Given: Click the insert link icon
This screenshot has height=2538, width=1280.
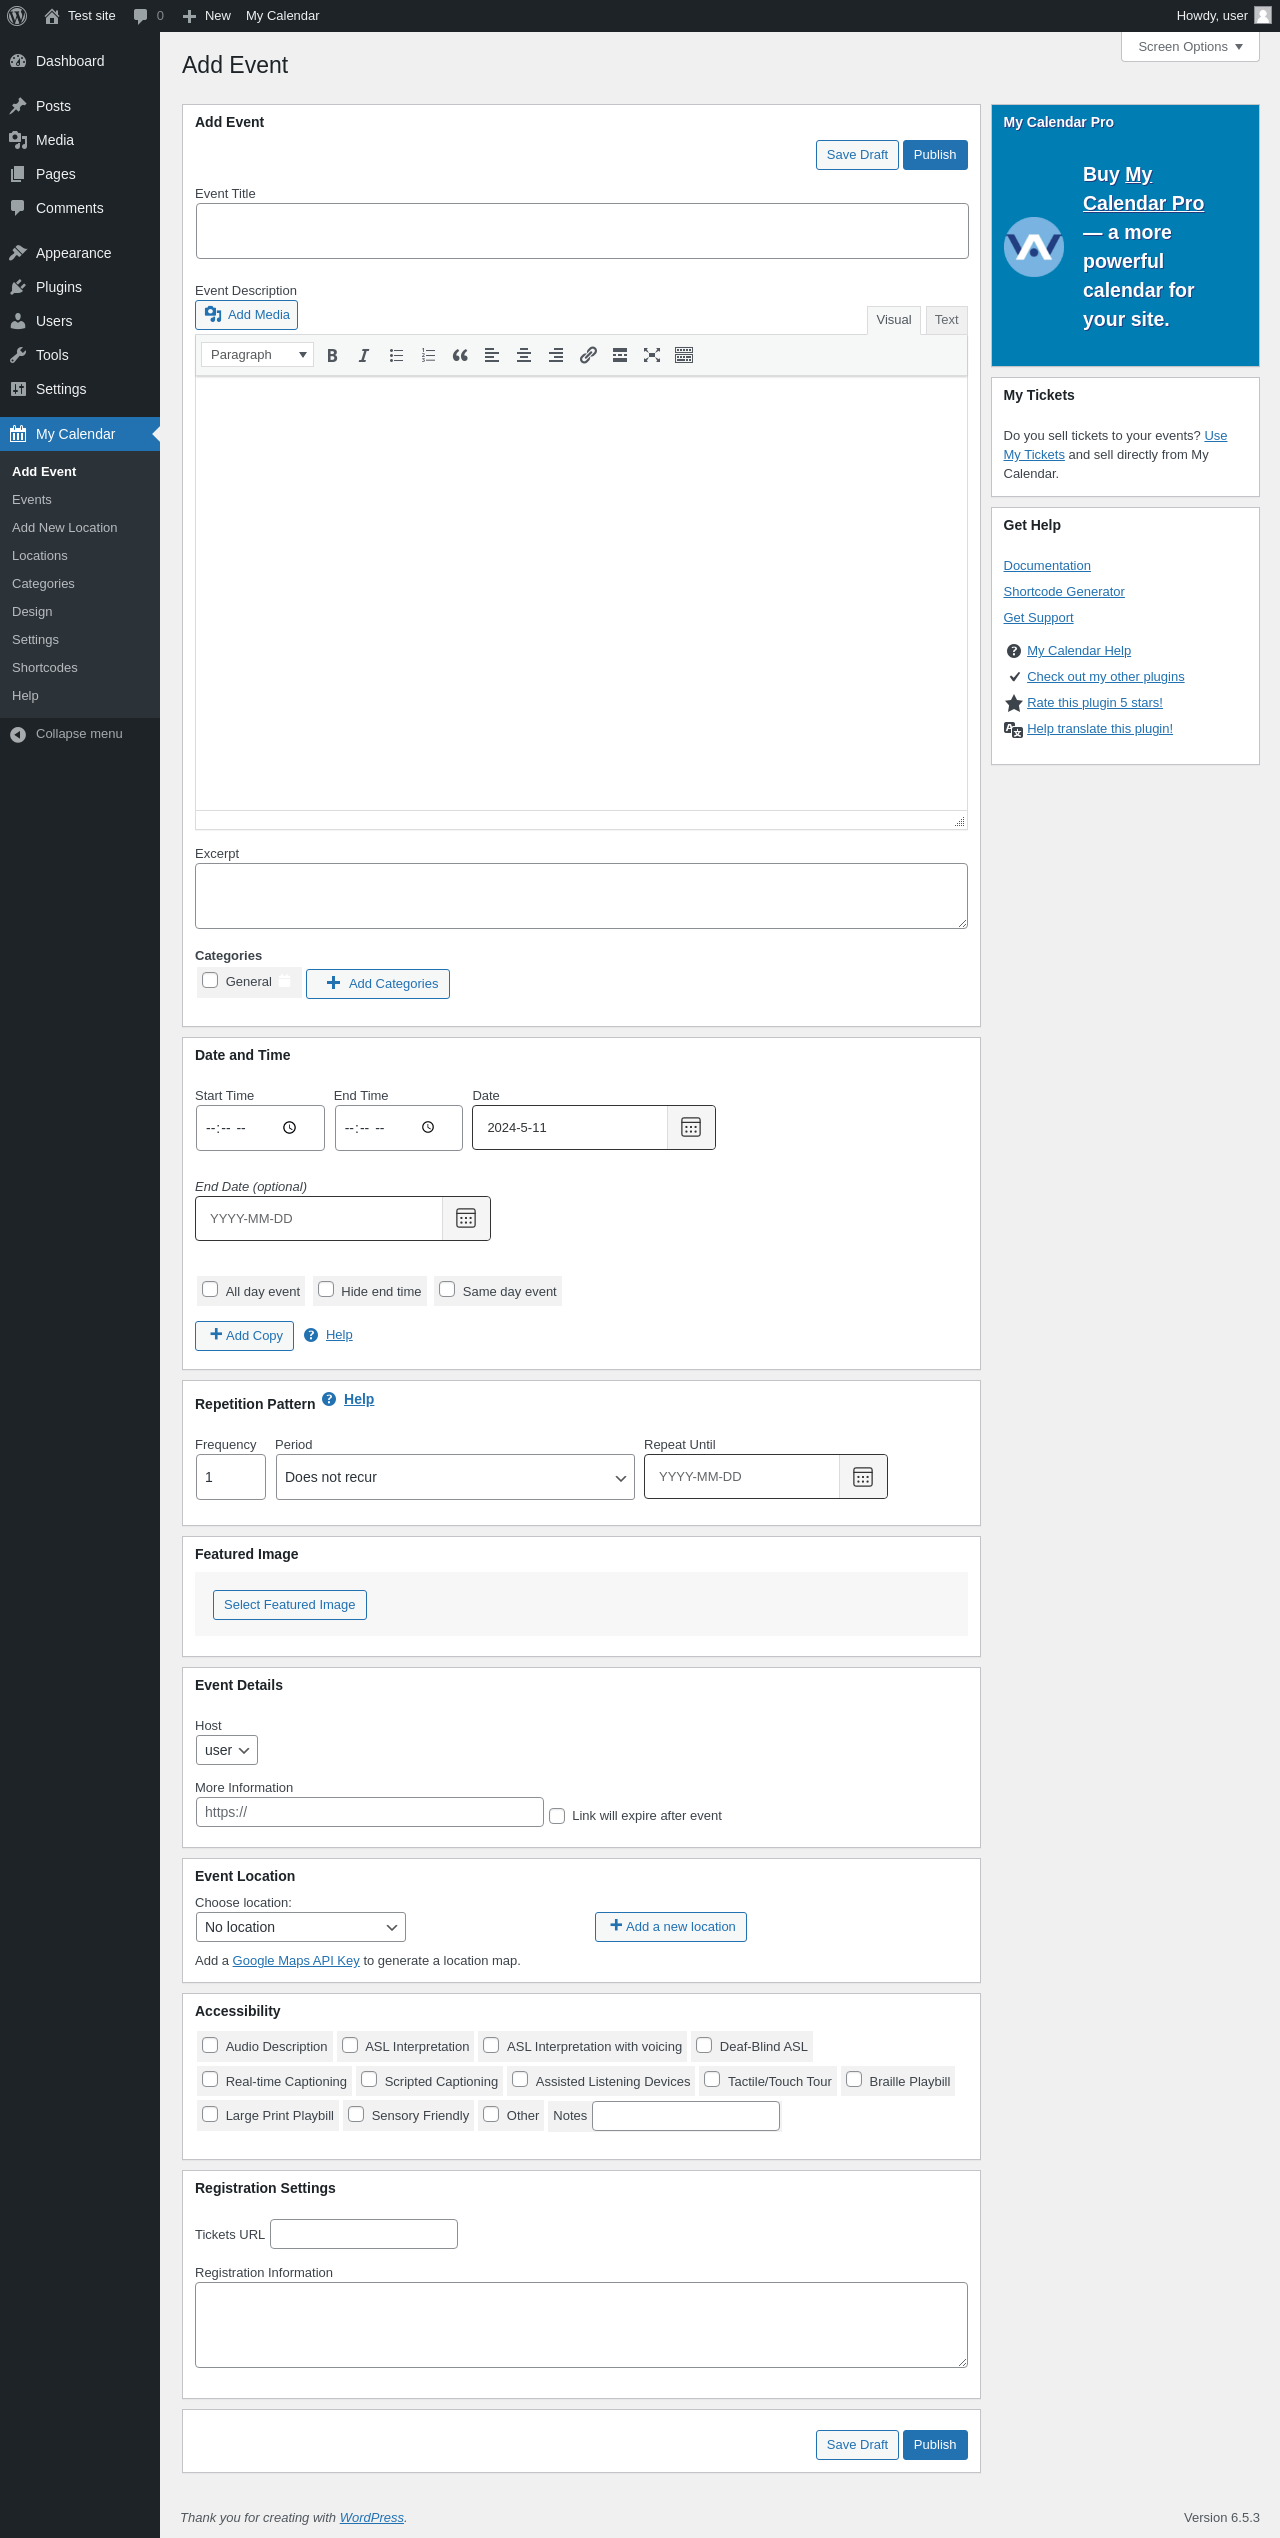Looking at the screenshot, I should tap(588, 355).
